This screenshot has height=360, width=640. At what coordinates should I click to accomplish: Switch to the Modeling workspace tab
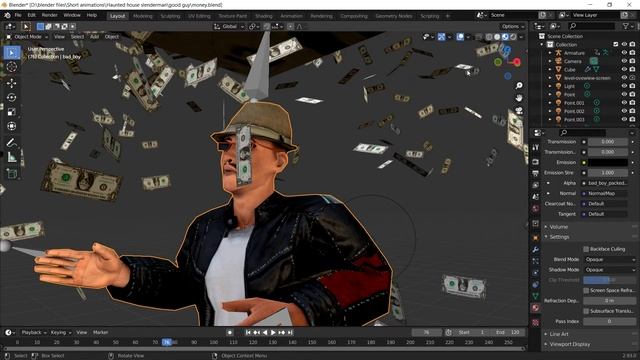(143, 16)
